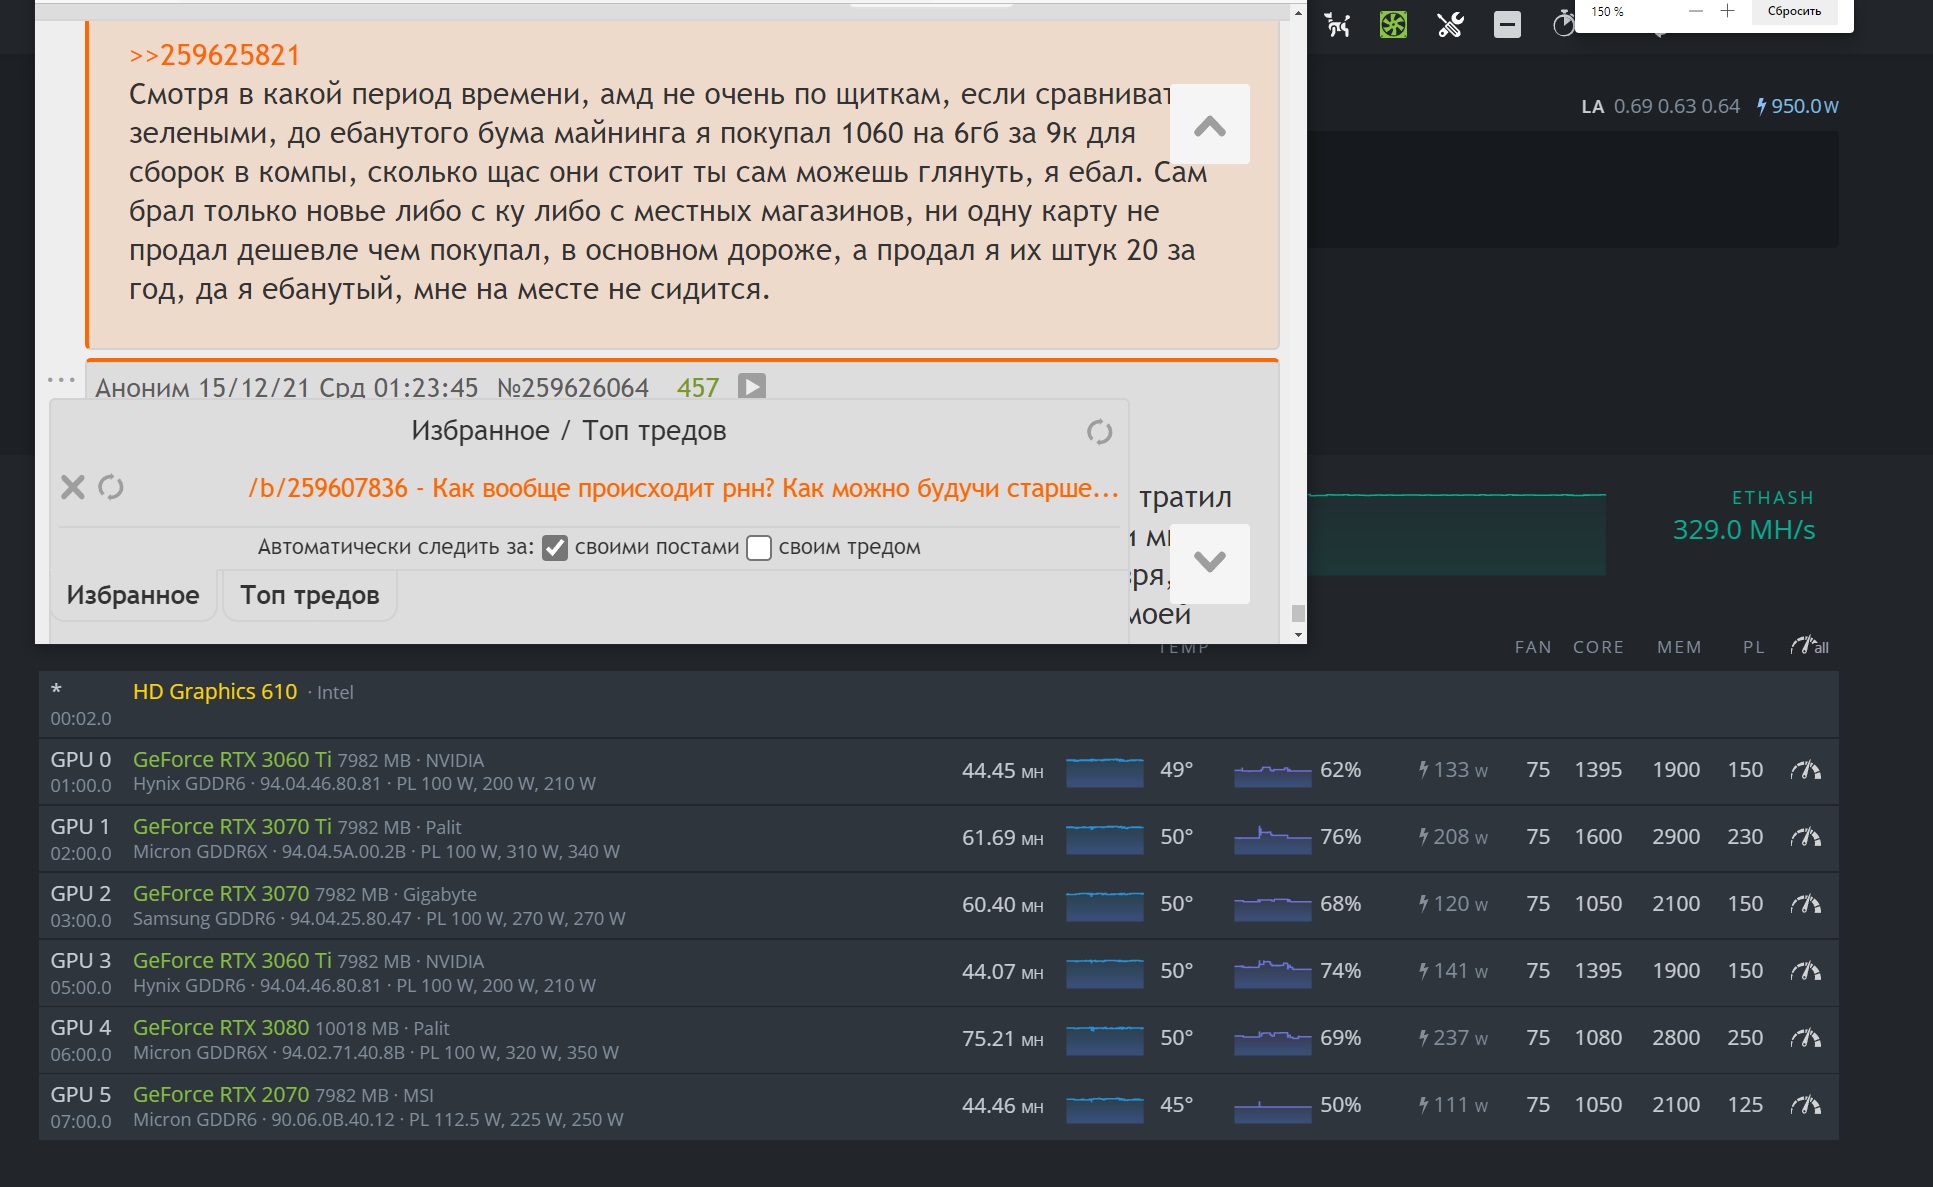Toggle the 'своим тредом' checkbox
Screen dimensions: 1933x1187
coord(759,548)
